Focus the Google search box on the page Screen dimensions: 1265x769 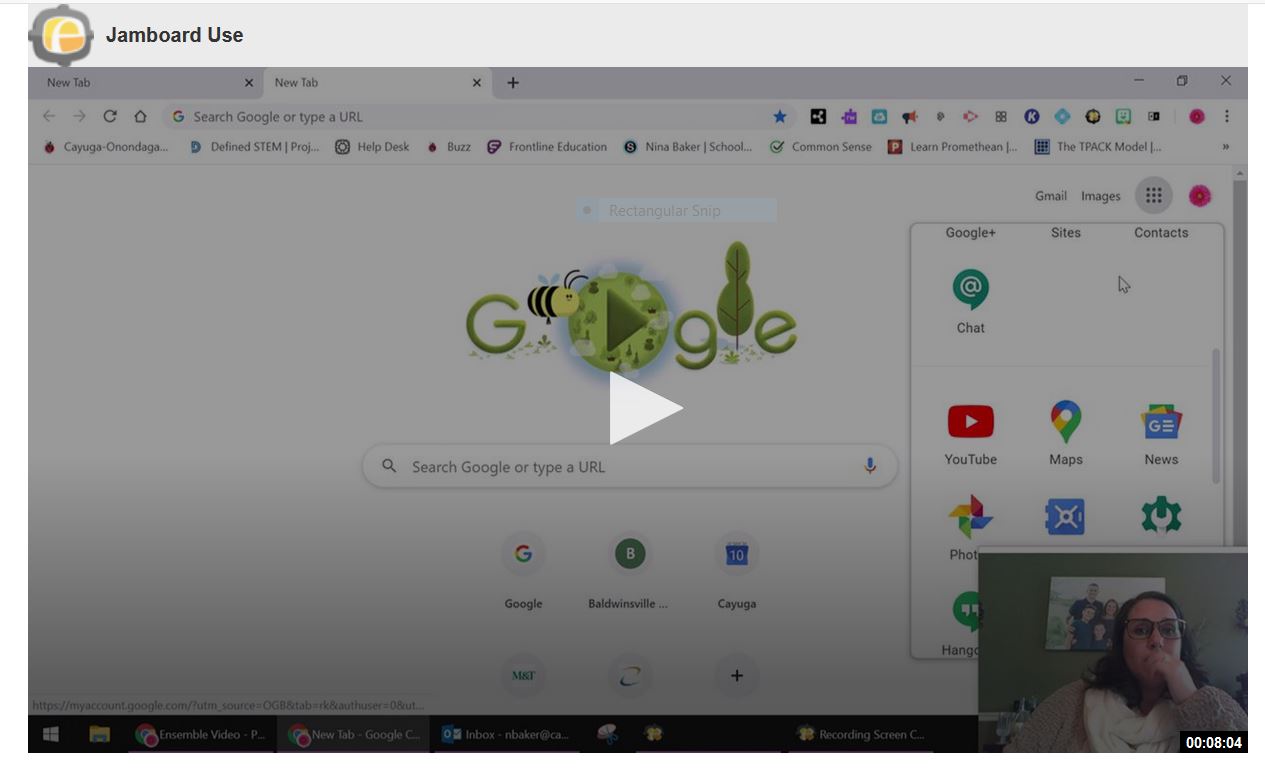point(629,467)
